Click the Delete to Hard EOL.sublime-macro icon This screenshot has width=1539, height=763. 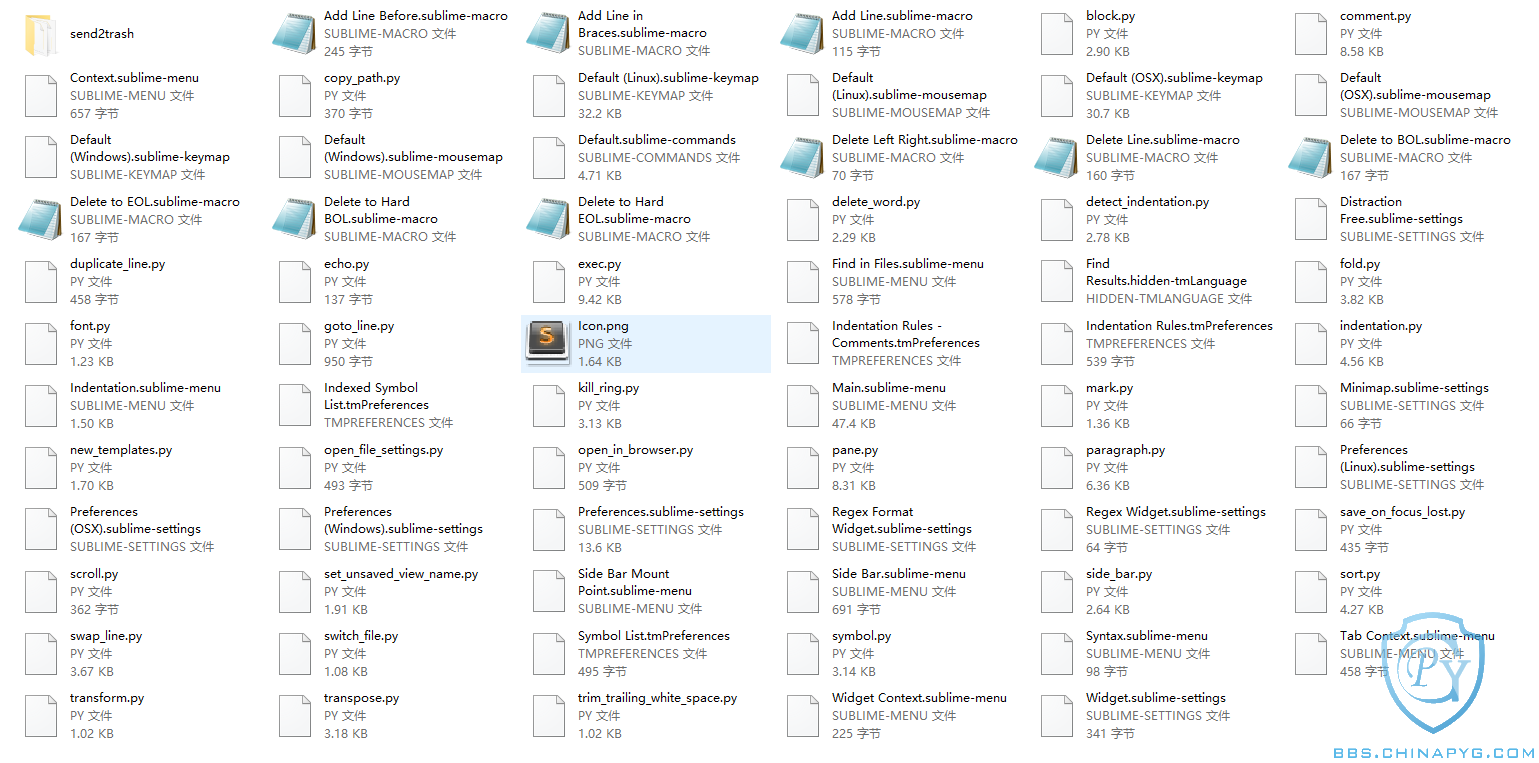point(549,220)
